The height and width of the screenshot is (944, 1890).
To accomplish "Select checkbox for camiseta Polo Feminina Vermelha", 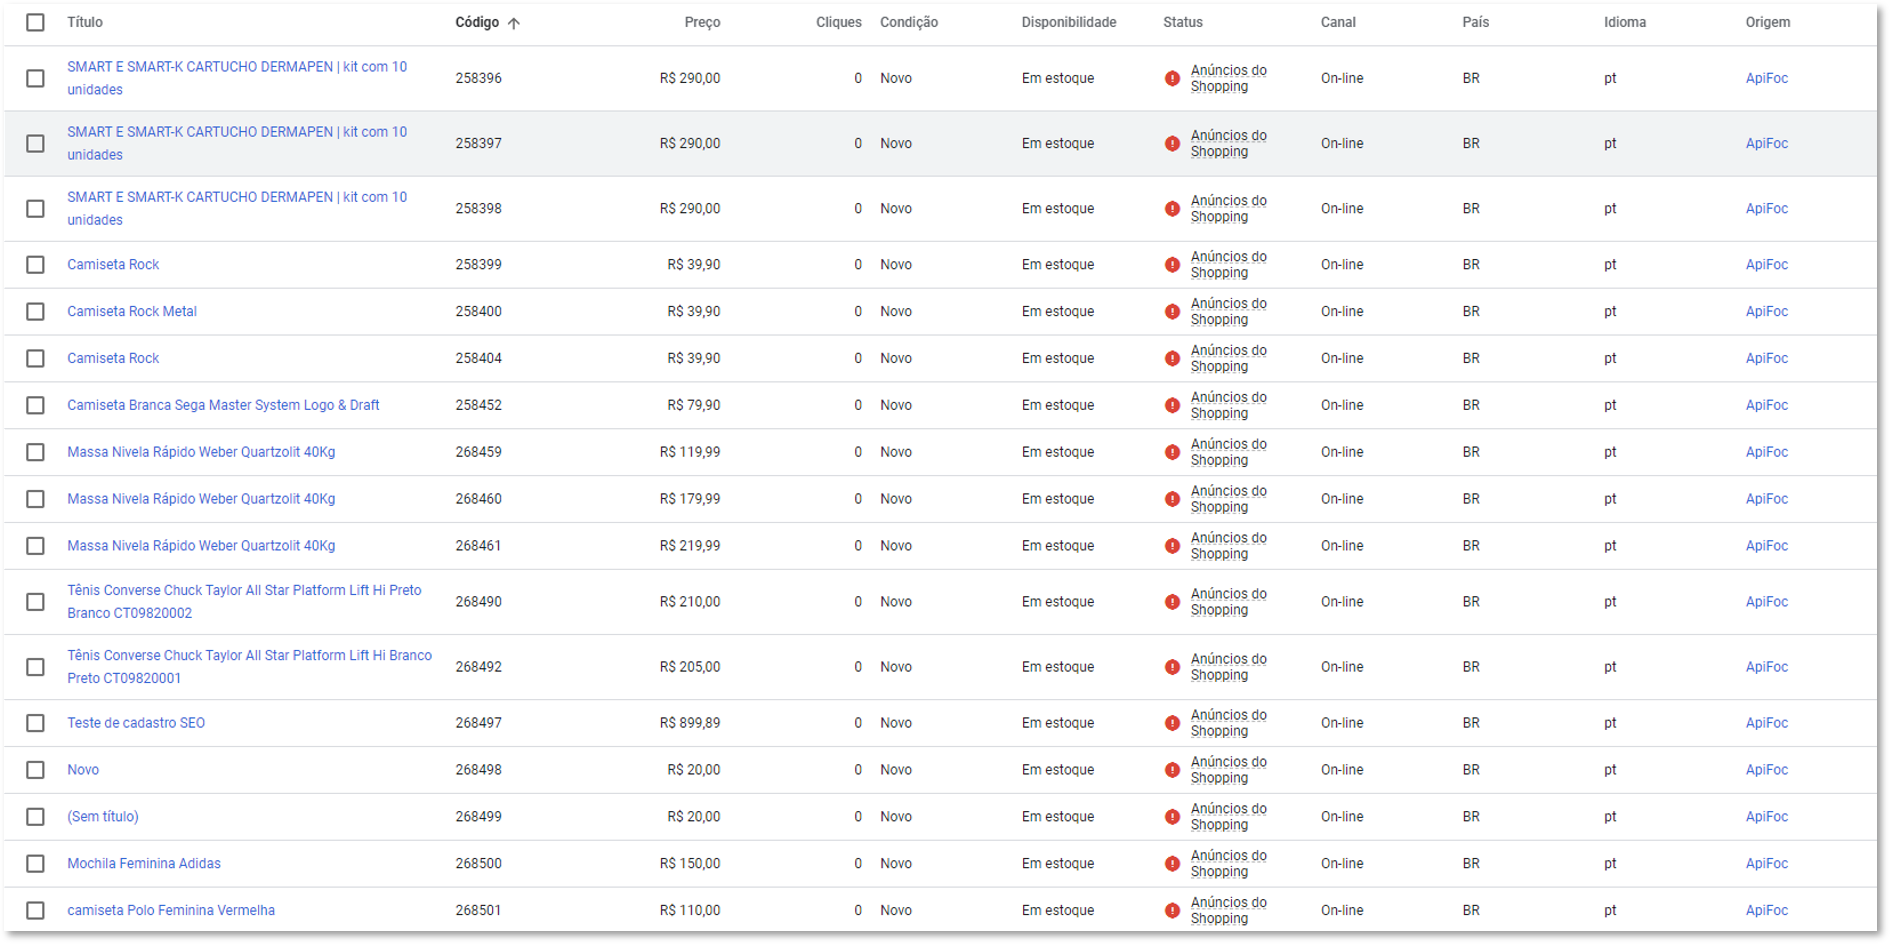I will click(x=35, y=910).
